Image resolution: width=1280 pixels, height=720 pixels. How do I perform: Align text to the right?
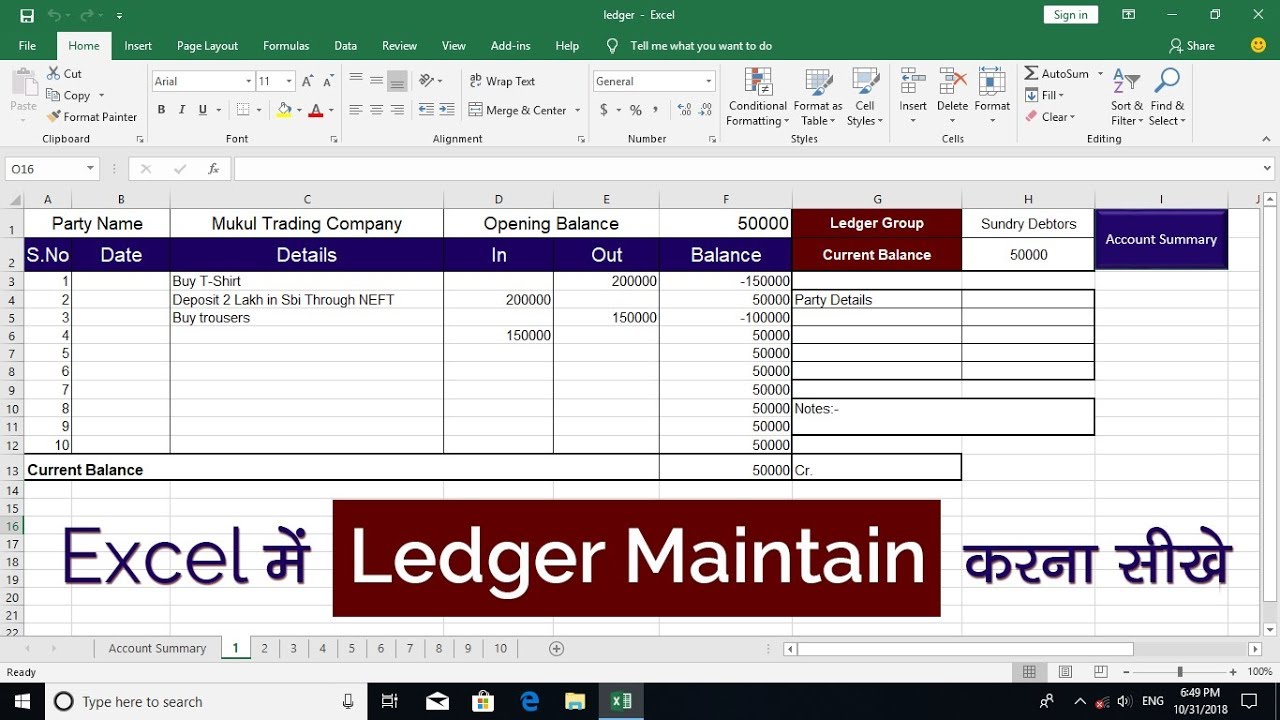tap(397, 110)
